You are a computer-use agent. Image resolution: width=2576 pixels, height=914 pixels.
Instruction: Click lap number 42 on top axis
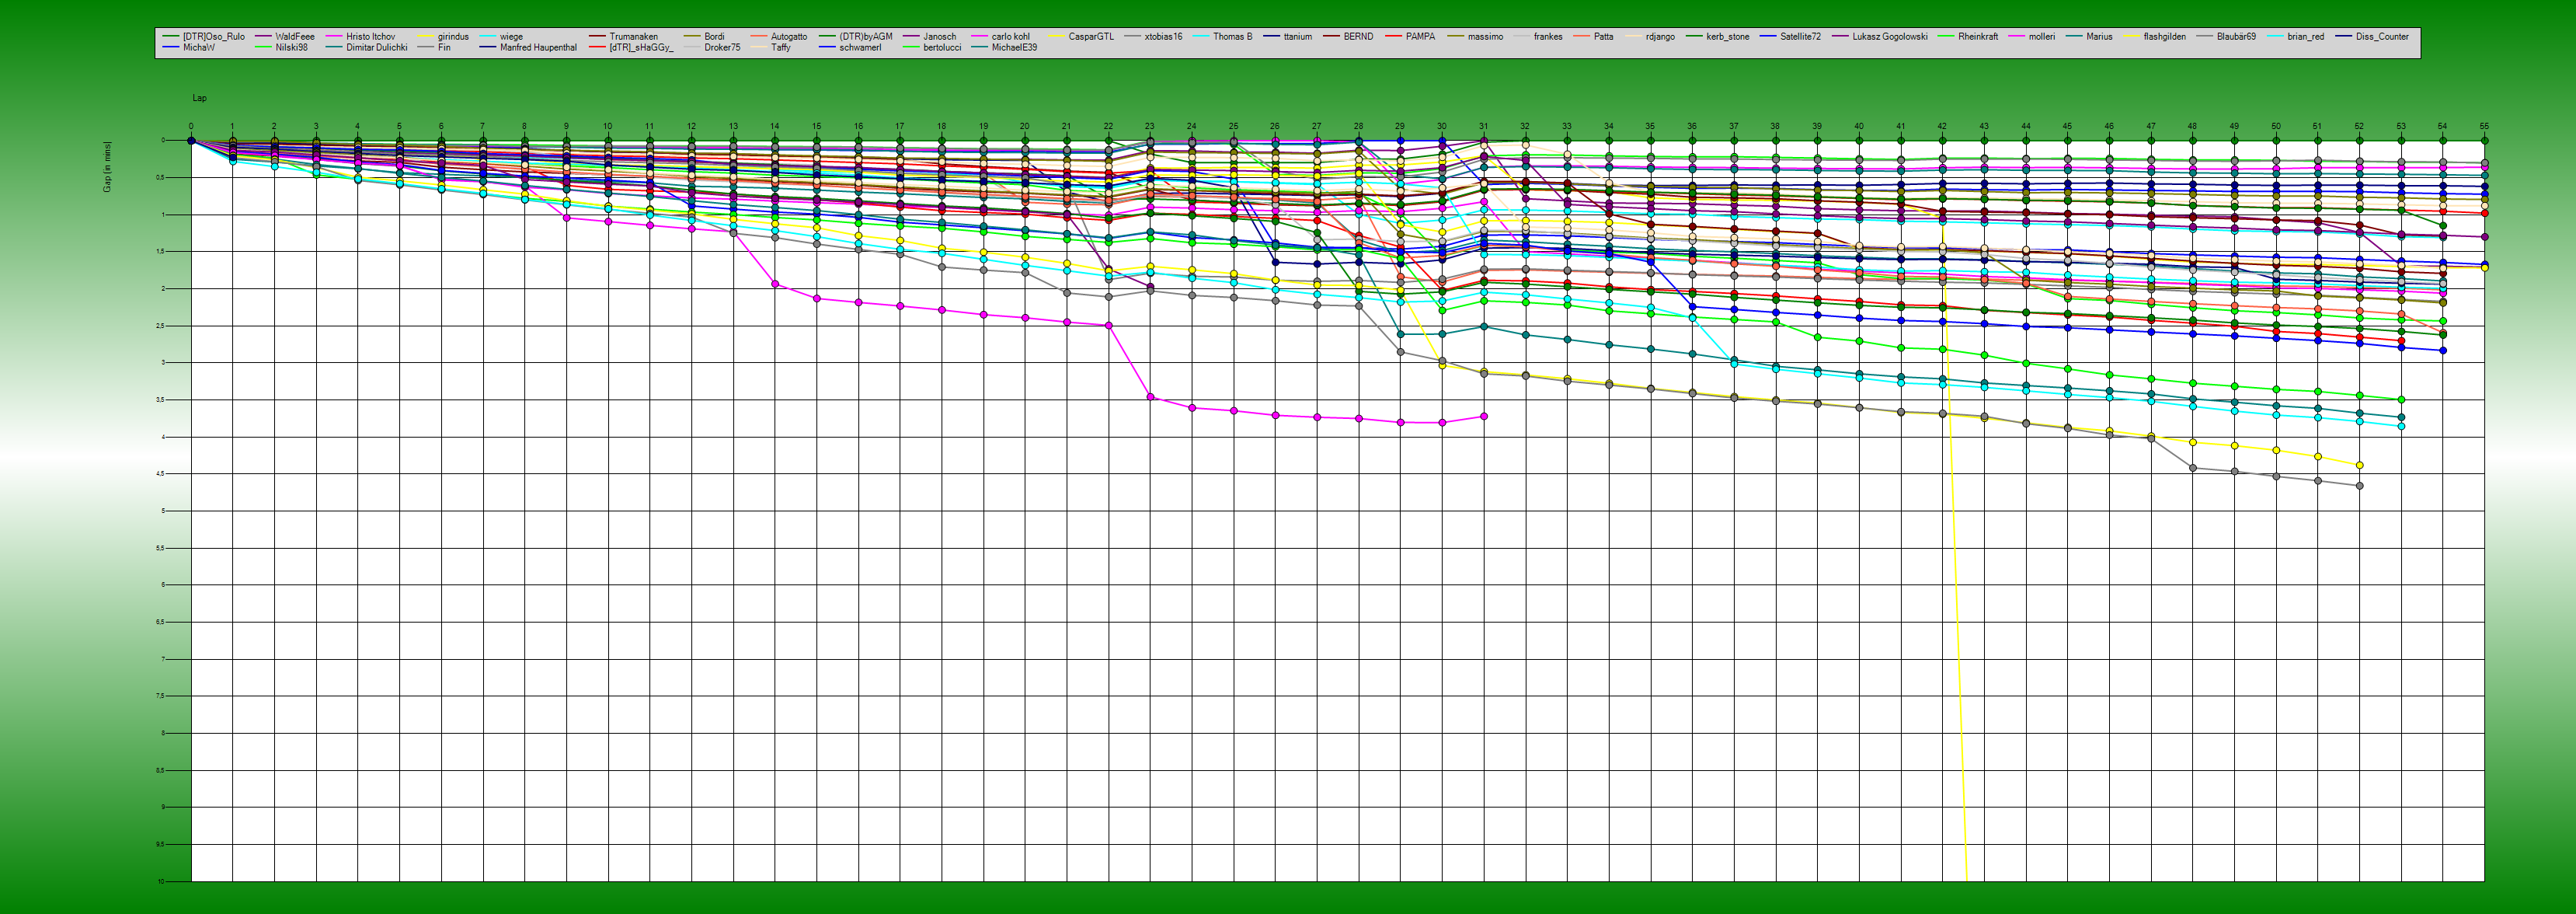click(1942, 127)
